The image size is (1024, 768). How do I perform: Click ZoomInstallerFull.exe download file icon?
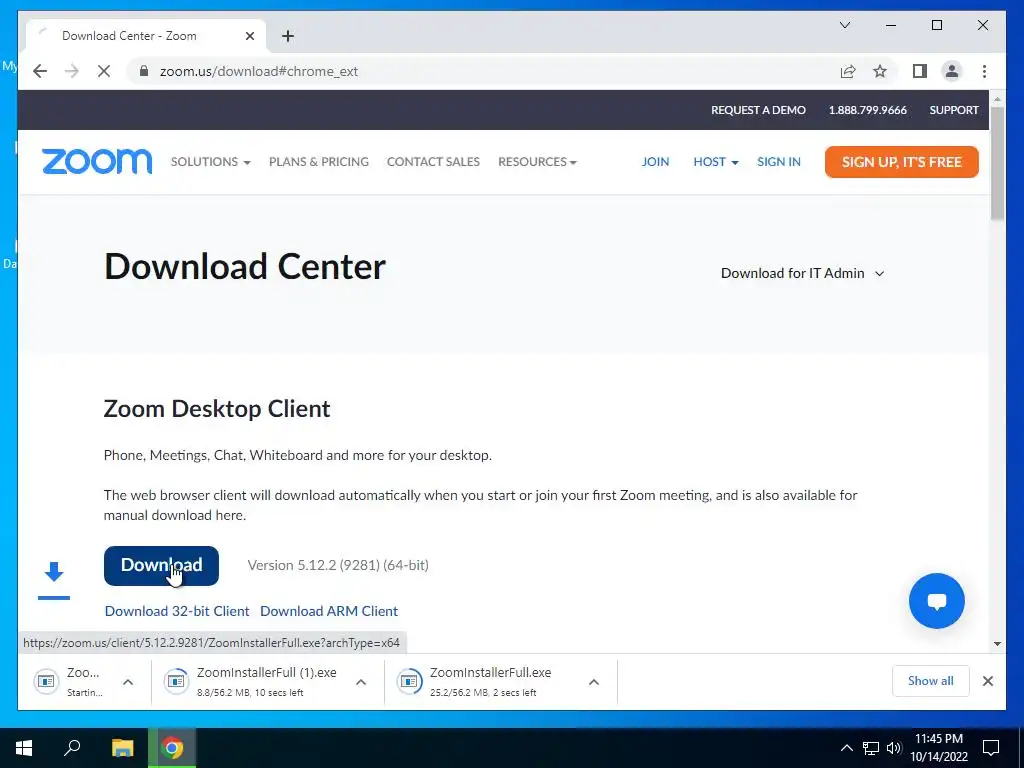tap(409, 682)
